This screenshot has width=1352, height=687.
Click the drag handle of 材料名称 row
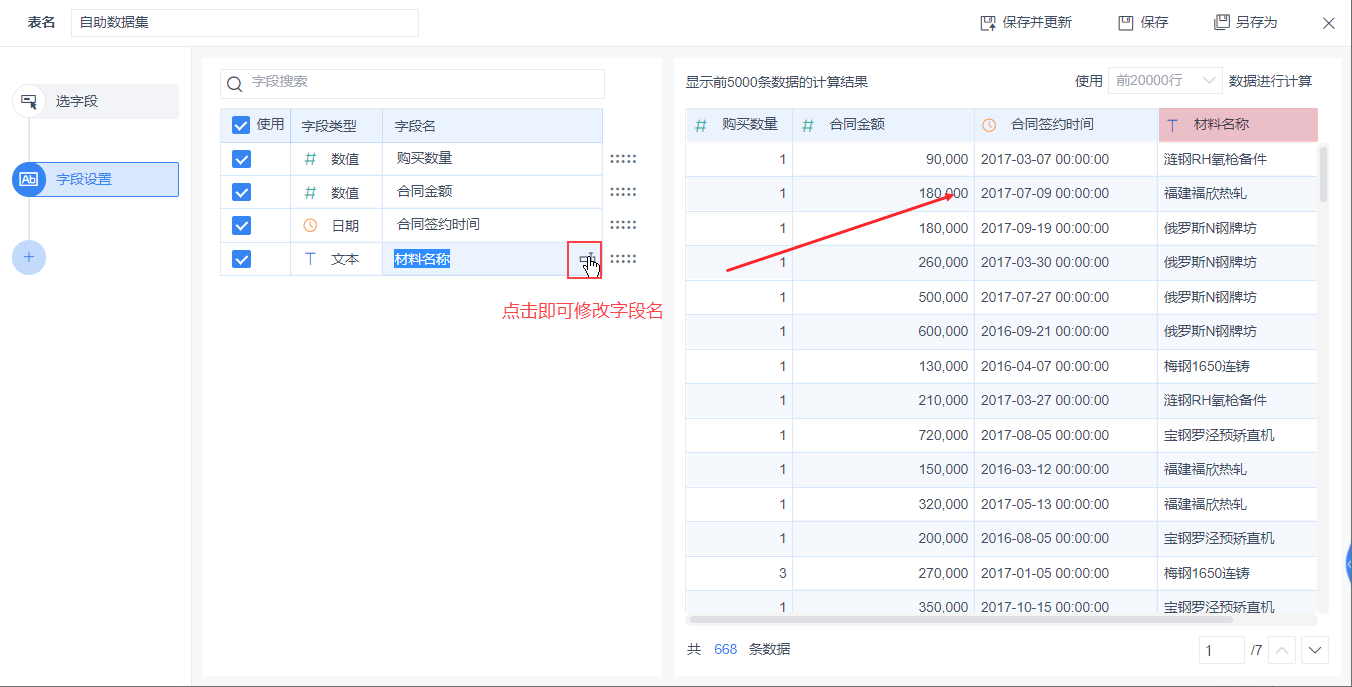tap(623, 259)
